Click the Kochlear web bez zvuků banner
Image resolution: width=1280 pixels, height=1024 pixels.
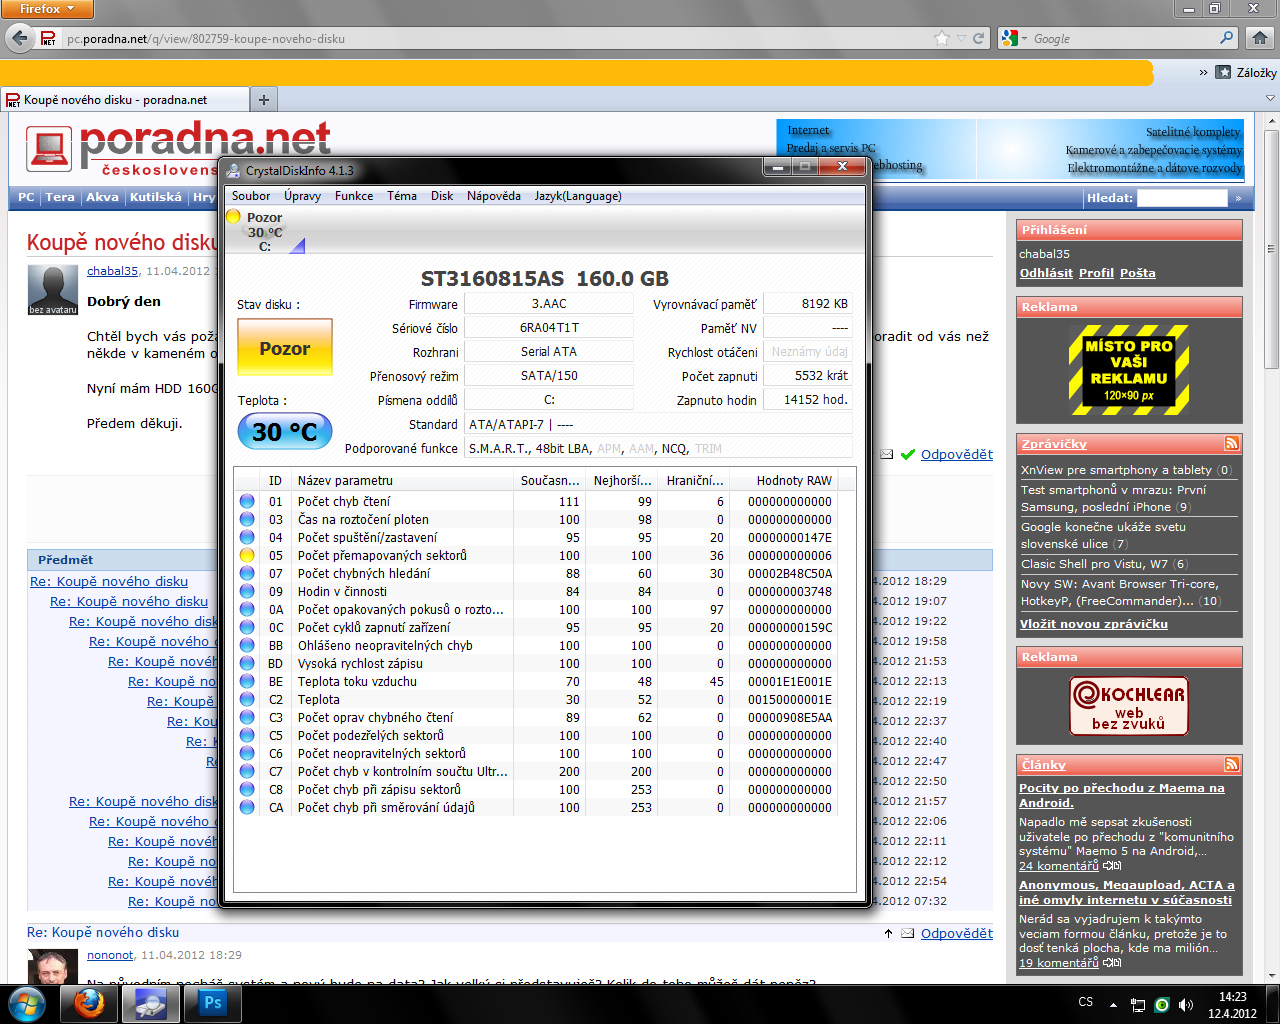tap(1129, 706)
